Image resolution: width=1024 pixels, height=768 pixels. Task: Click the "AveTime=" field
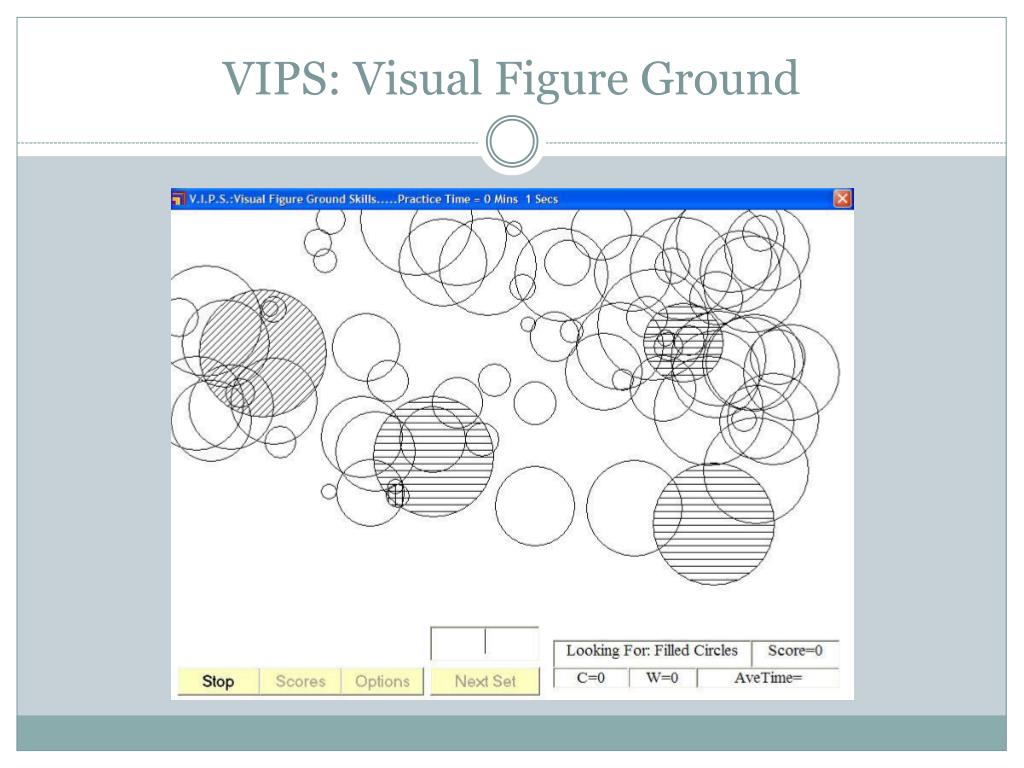tap(768, 678)
